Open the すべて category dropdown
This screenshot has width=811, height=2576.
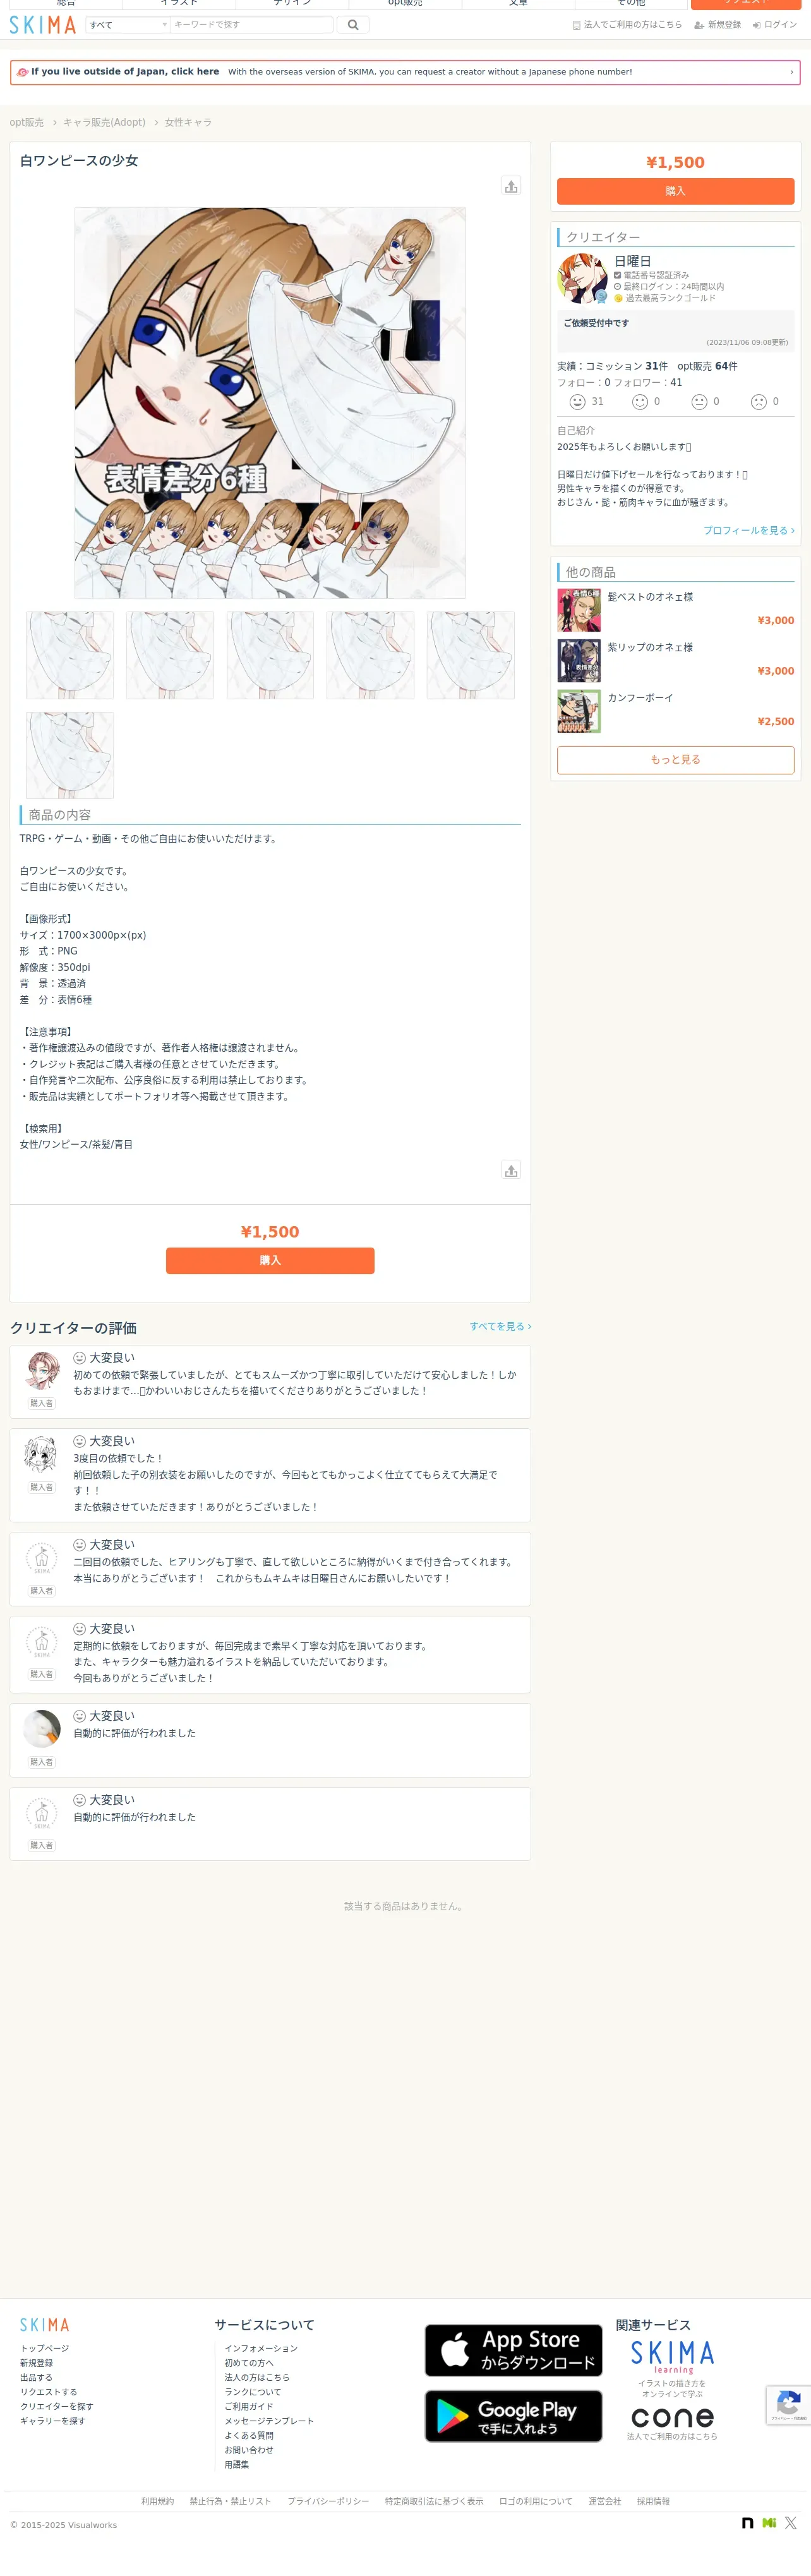click(128, 25)
